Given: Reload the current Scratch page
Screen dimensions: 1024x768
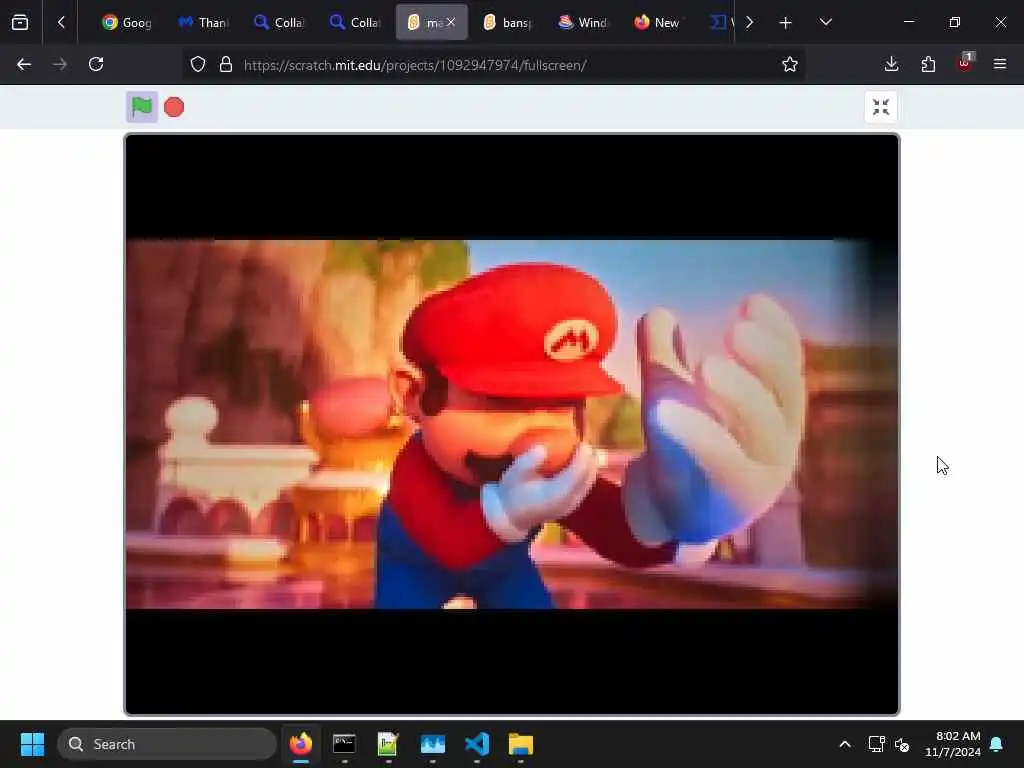Looking at the screenshot, I should coord(96,64).
